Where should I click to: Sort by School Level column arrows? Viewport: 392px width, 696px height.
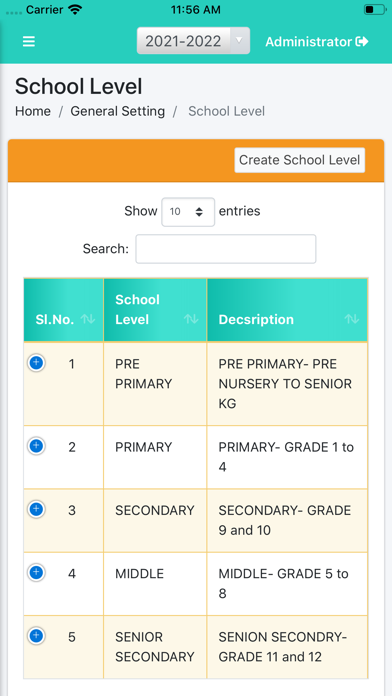coord(191,319)
